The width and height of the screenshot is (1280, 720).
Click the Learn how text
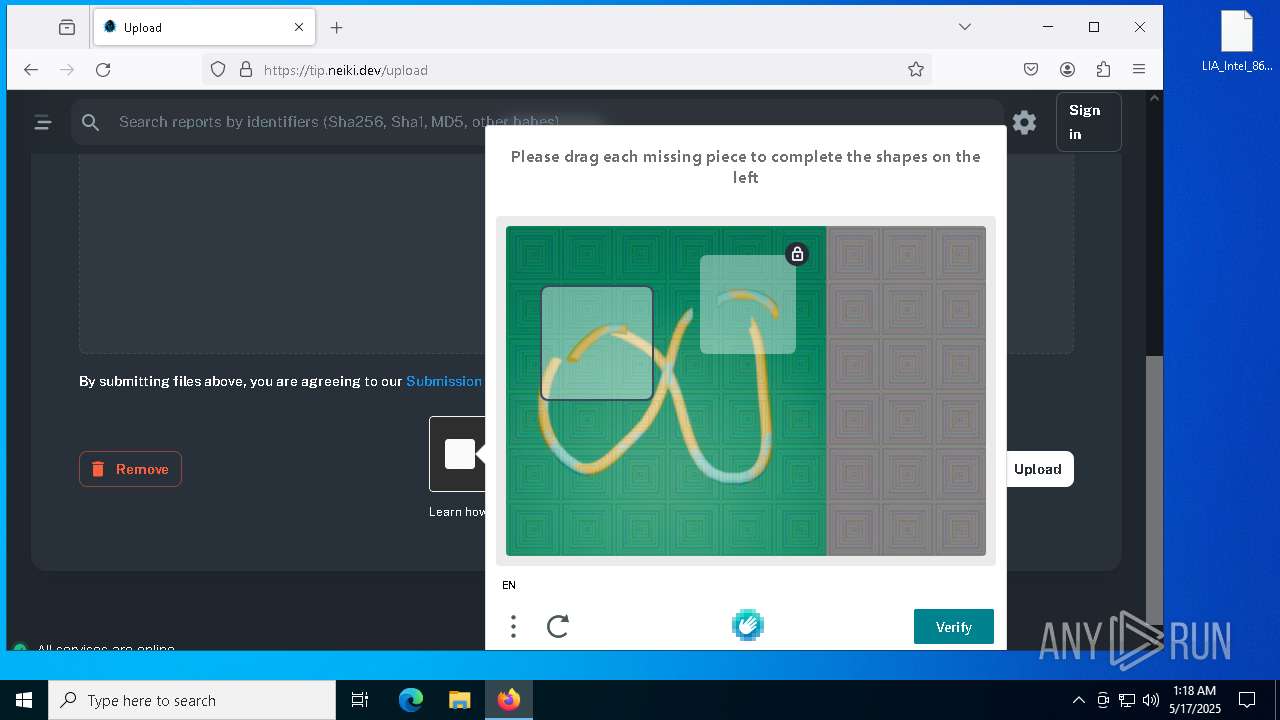[x=457, y=511]
